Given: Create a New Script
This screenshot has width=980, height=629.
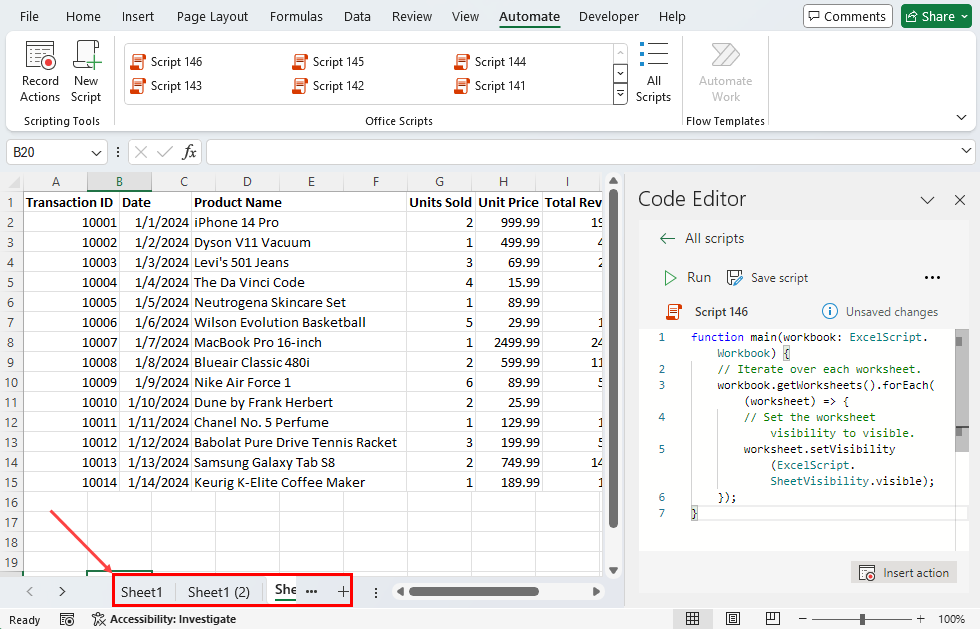Looking at the screenshot, I should click(x=86, y=72).
